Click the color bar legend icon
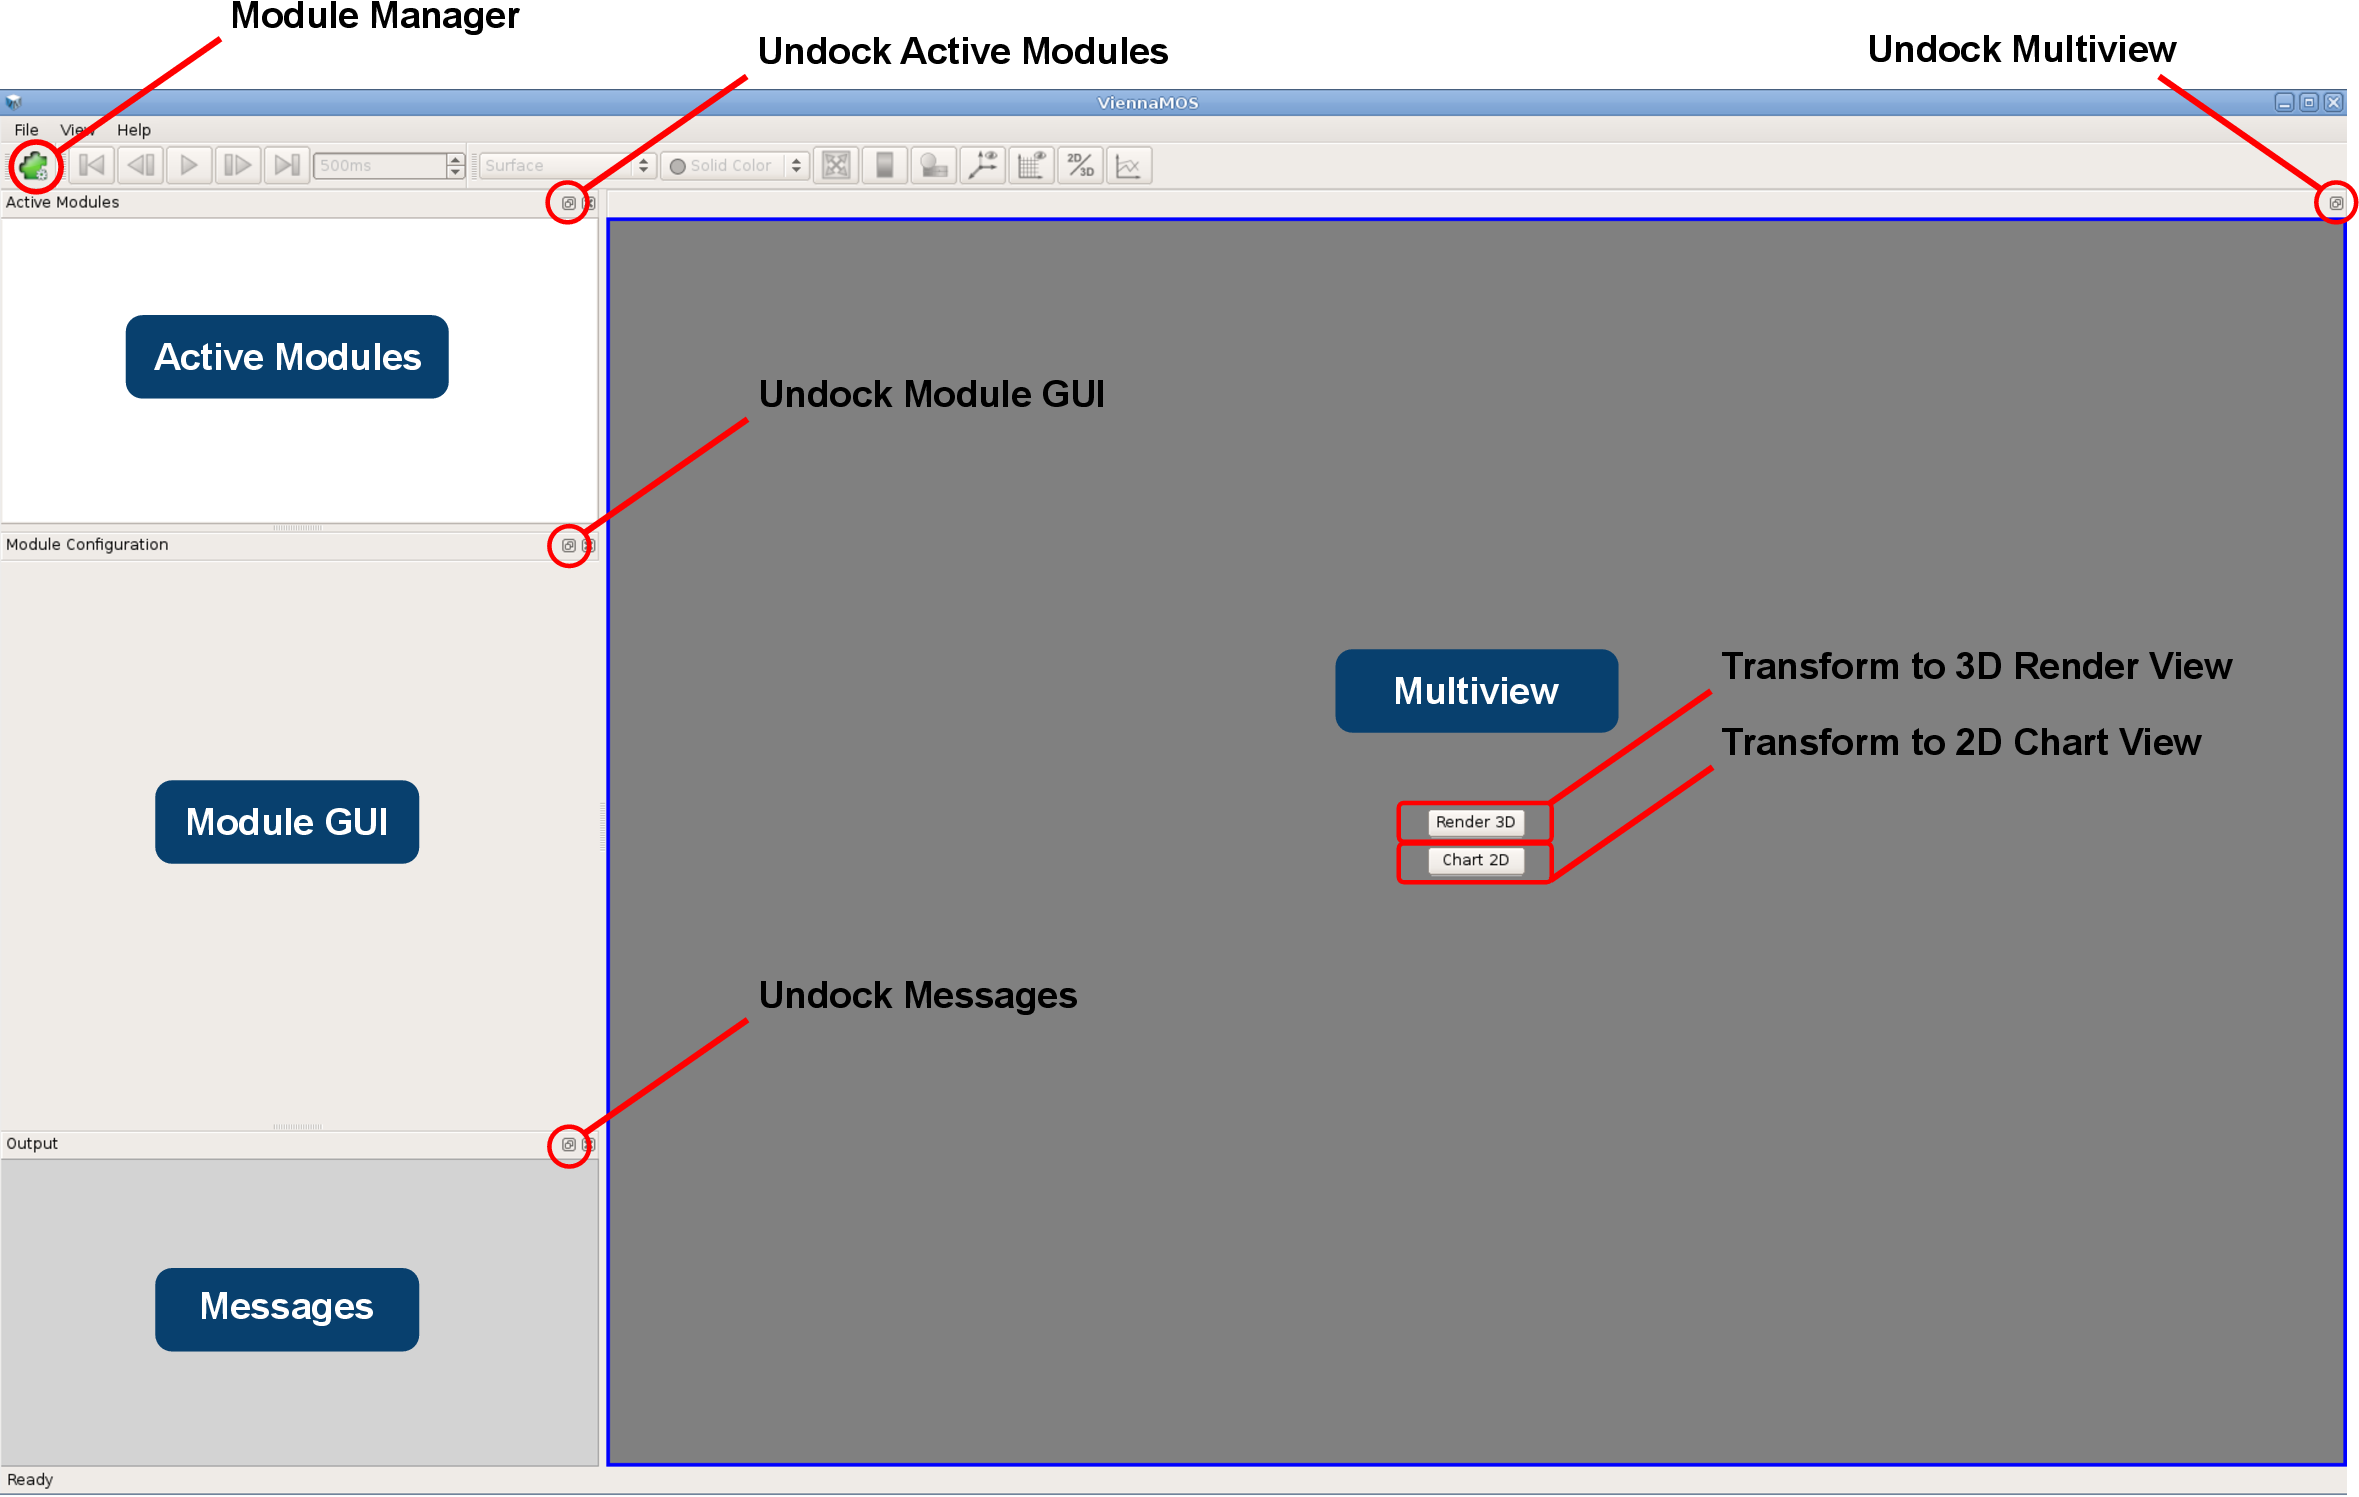The image size is (2359, 1497). (x=885, y=166)
